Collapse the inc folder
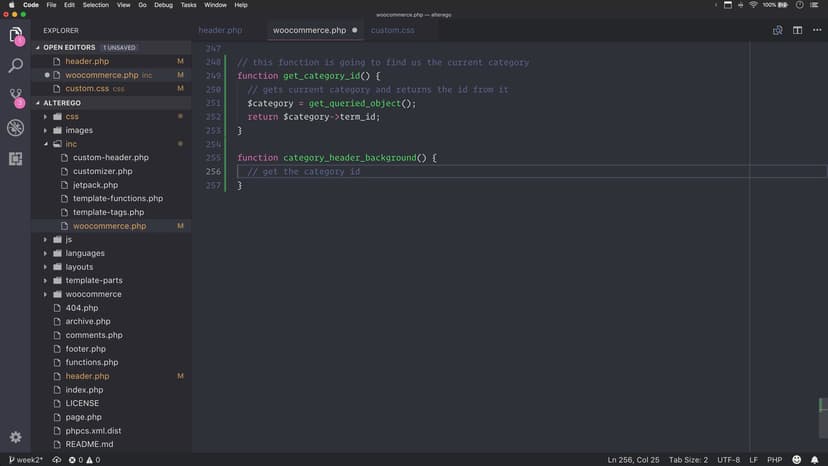Viewport: 828px width, 466px height. pyautogui.click(x=45, y=144)
